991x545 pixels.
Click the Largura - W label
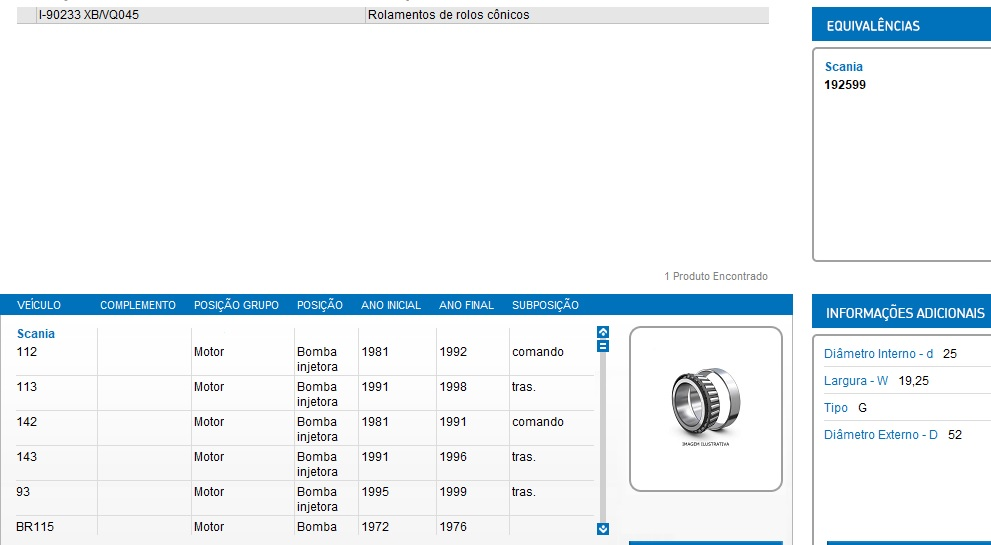click(855, 381)
